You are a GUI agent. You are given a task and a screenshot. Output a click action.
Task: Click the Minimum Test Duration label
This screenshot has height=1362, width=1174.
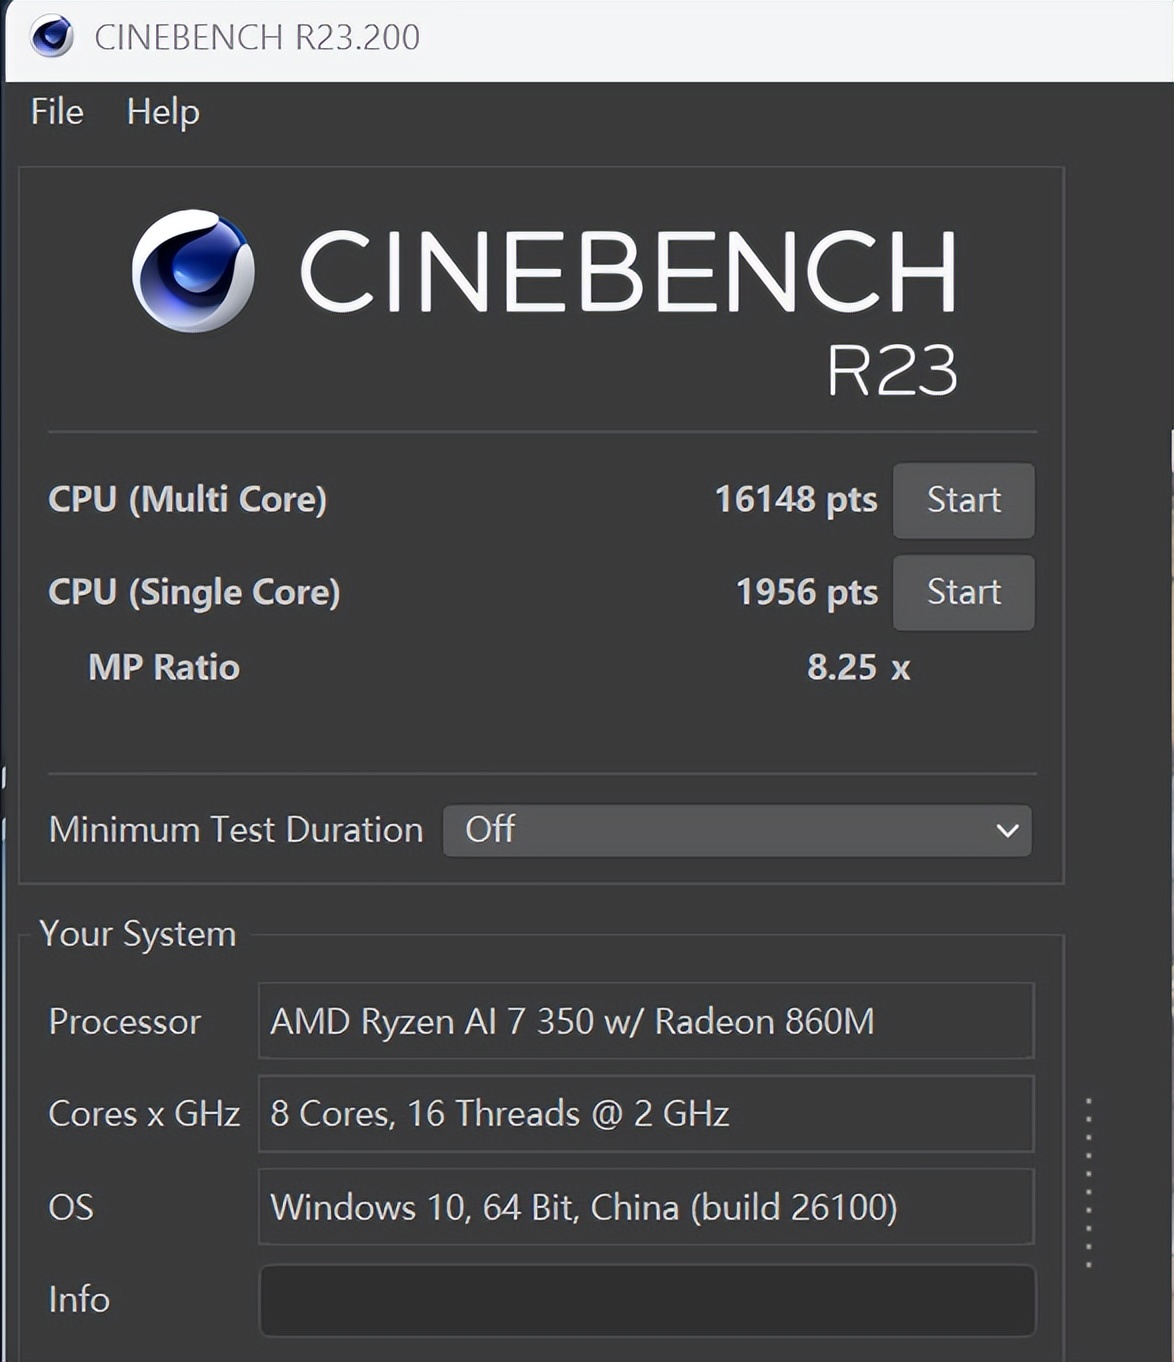tap(236, 830)
